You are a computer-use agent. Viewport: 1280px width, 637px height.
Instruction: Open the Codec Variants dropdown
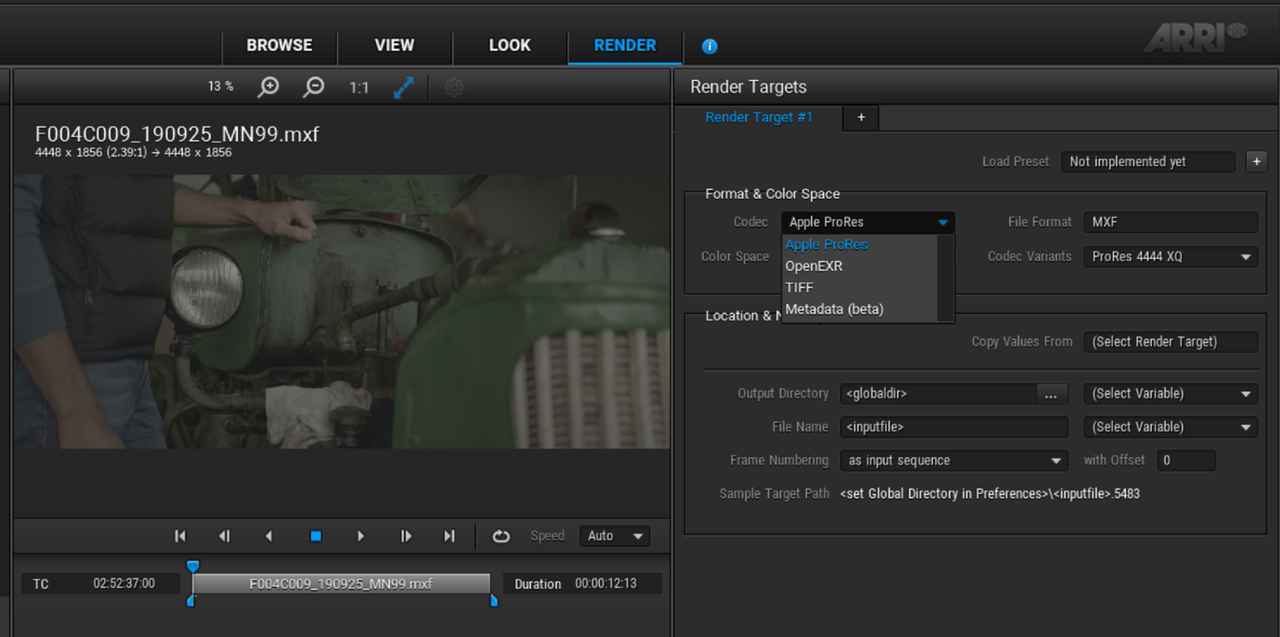(1171, 257)
